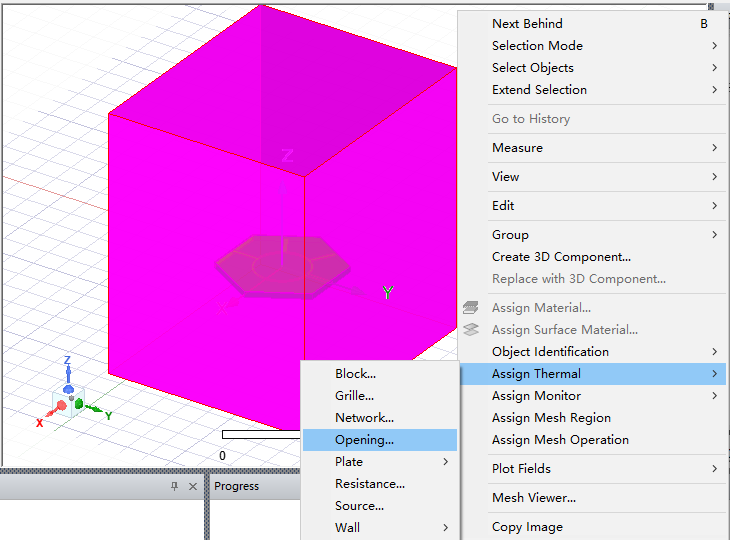The image size is (730, 540).
Task: Select Opening... in the thermal submenu
Action: click(364, 440)
